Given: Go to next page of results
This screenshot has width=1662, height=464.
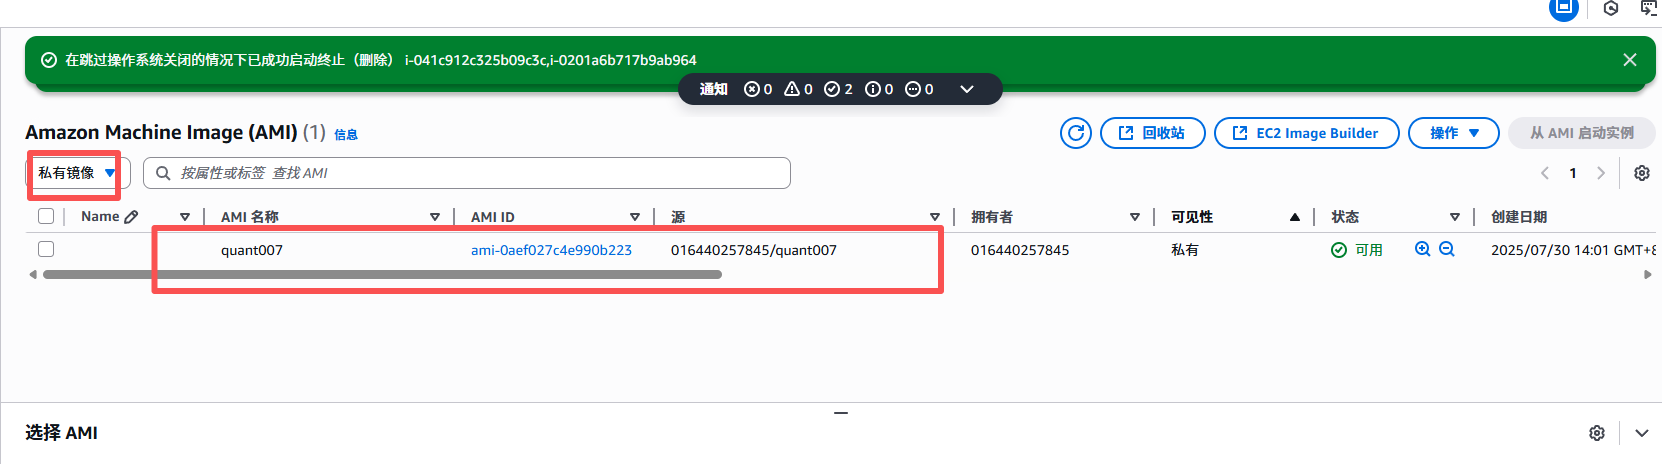Looking at the screenshot, I should [1601, 173].
